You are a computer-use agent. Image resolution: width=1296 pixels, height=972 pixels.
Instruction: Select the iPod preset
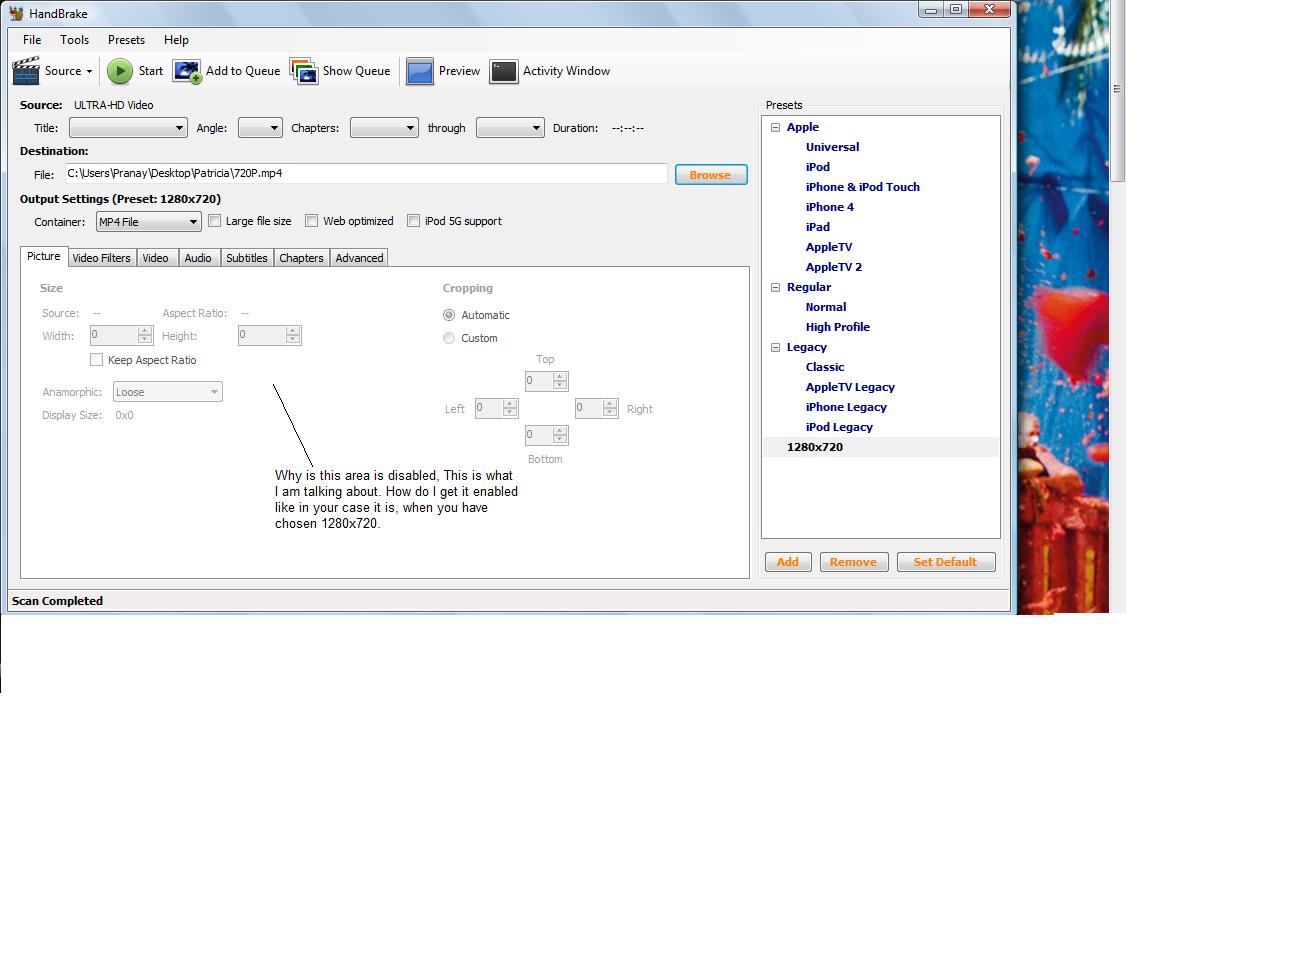coord(818,167)
